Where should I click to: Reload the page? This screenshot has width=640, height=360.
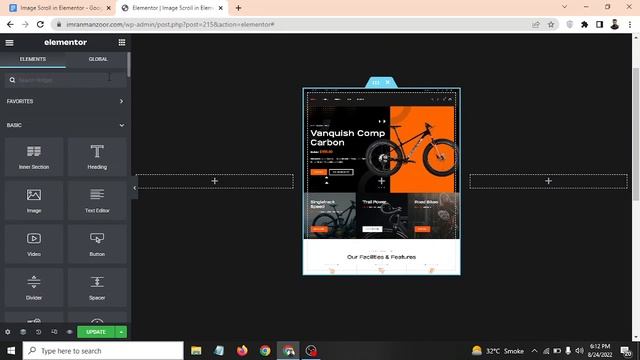tap(40, 24)
